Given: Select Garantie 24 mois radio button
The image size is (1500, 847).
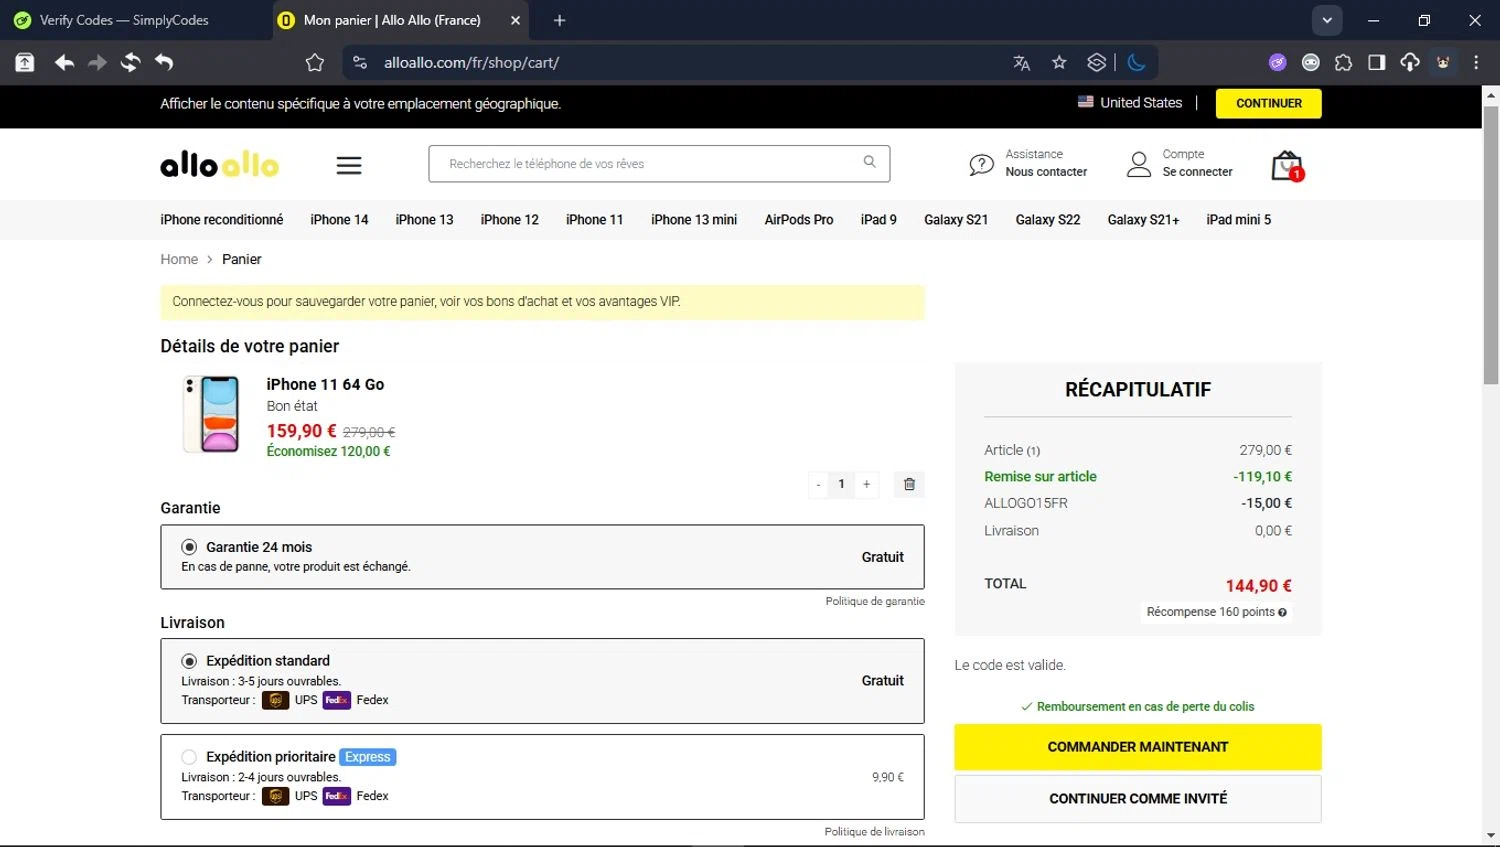Looking at the screenshot, I should 189,547.
